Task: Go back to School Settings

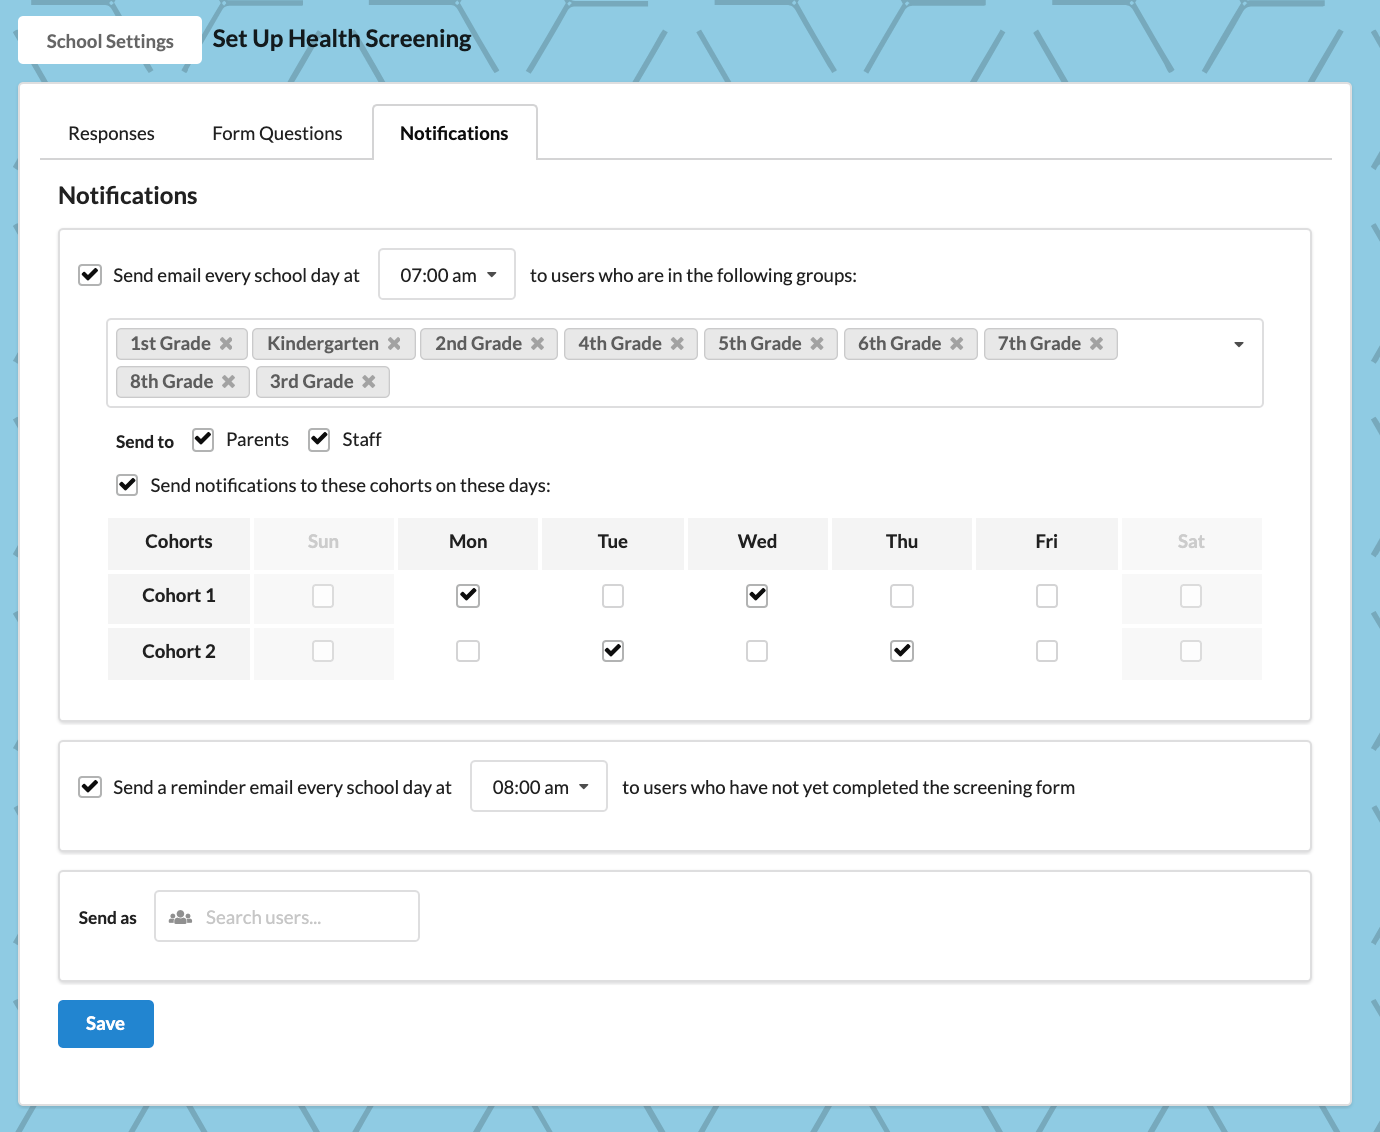Action: click(110, 41)
